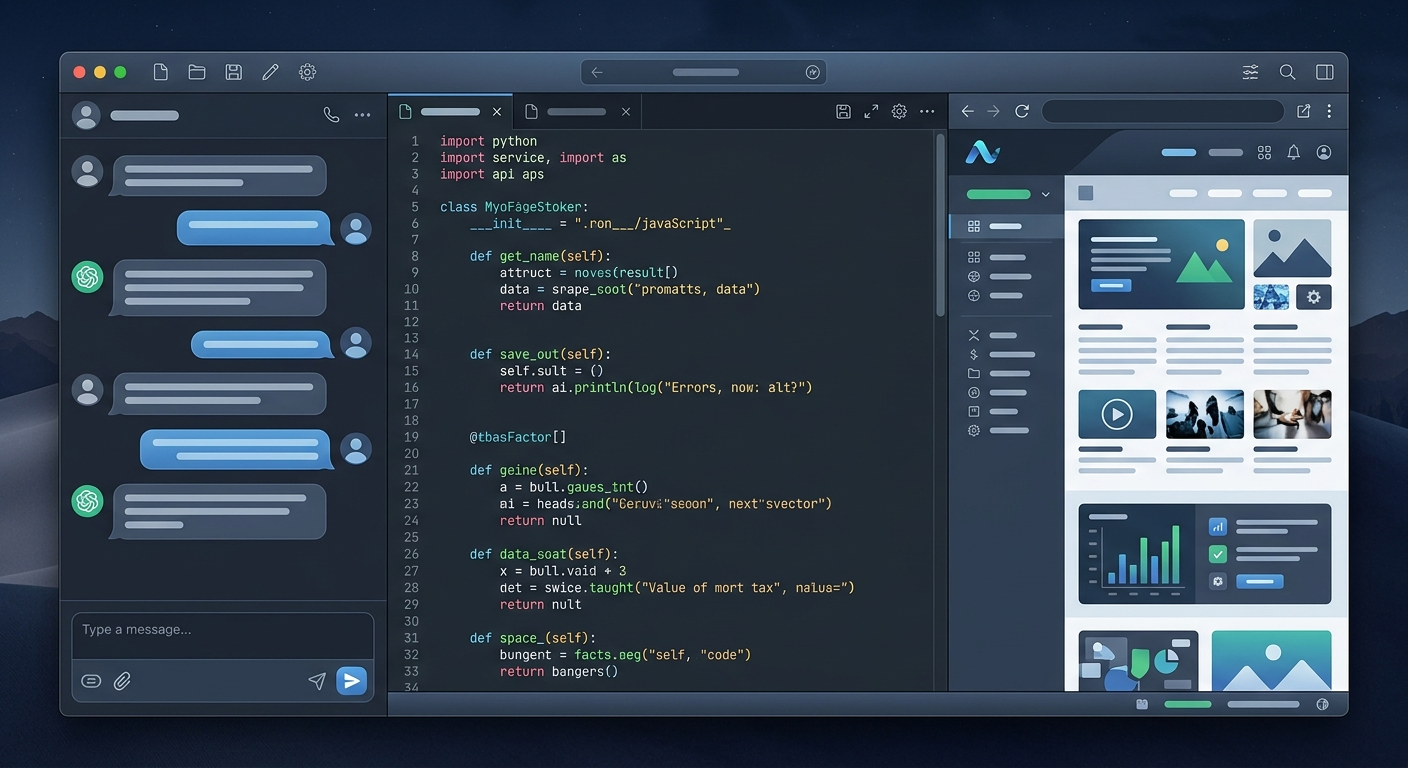Open the page in external window icon

(1303, 112)
